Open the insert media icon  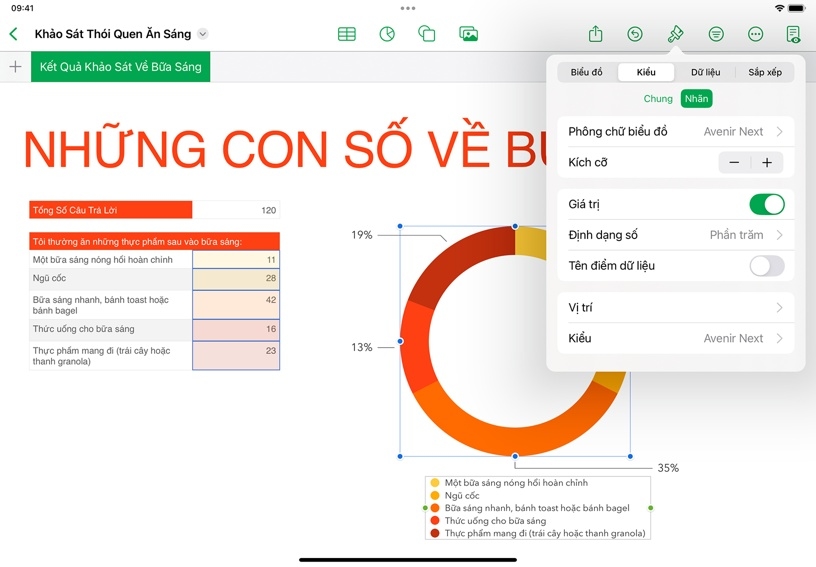click(468, 34)
